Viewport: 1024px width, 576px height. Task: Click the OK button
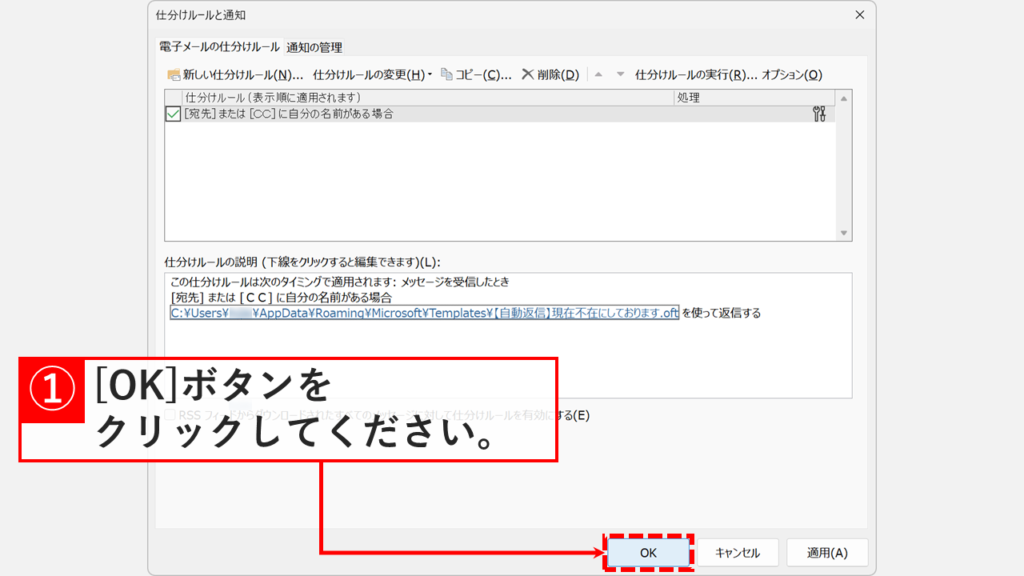[648, 552]
